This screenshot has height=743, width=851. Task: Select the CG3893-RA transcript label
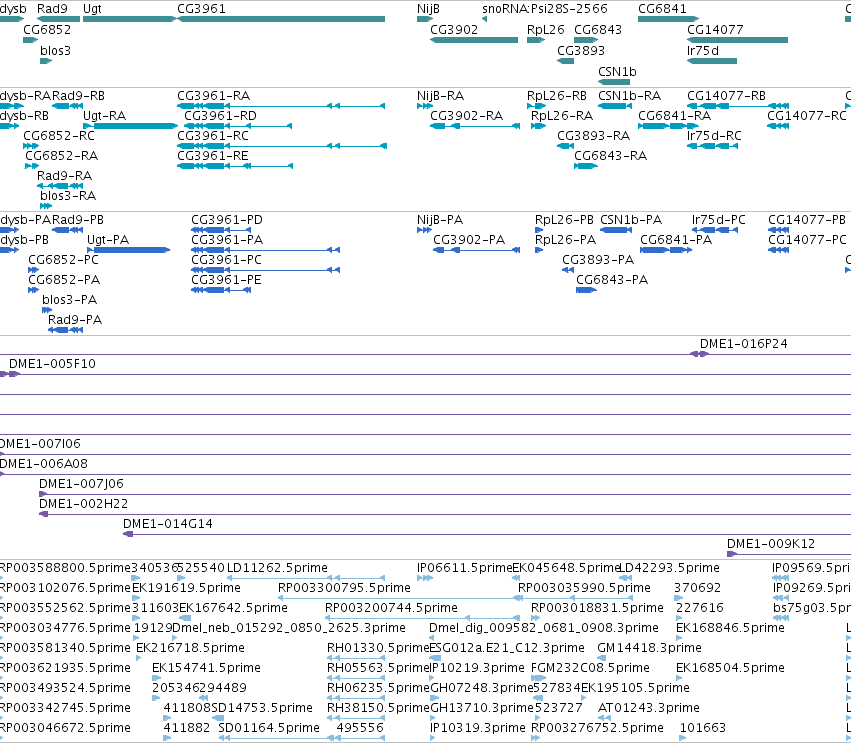coord(593,136)
